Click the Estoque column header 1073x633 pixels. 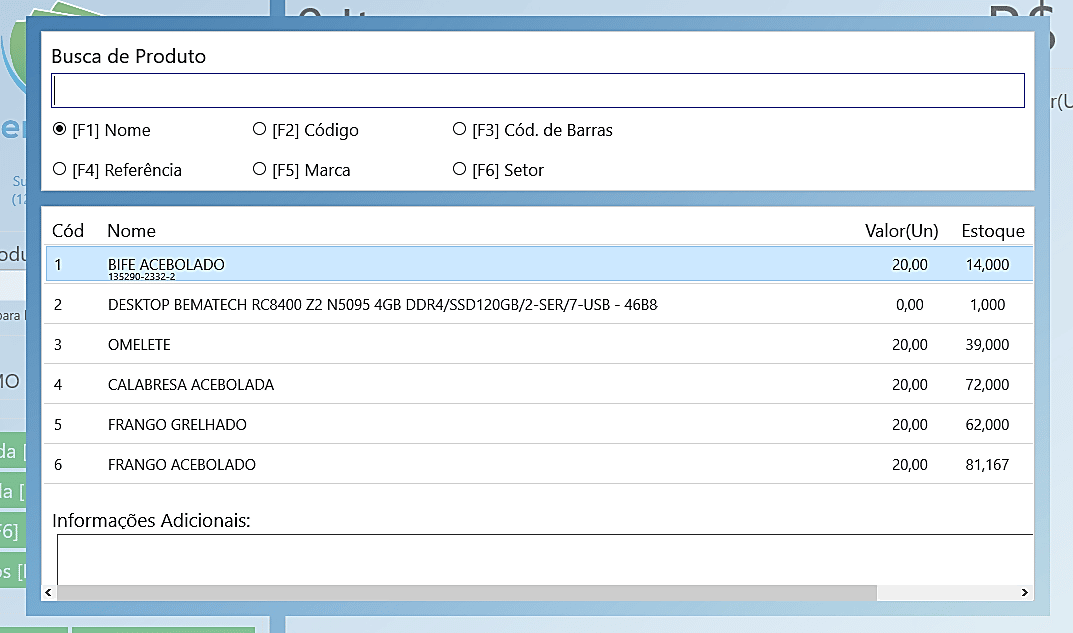[x=992, y=231]
